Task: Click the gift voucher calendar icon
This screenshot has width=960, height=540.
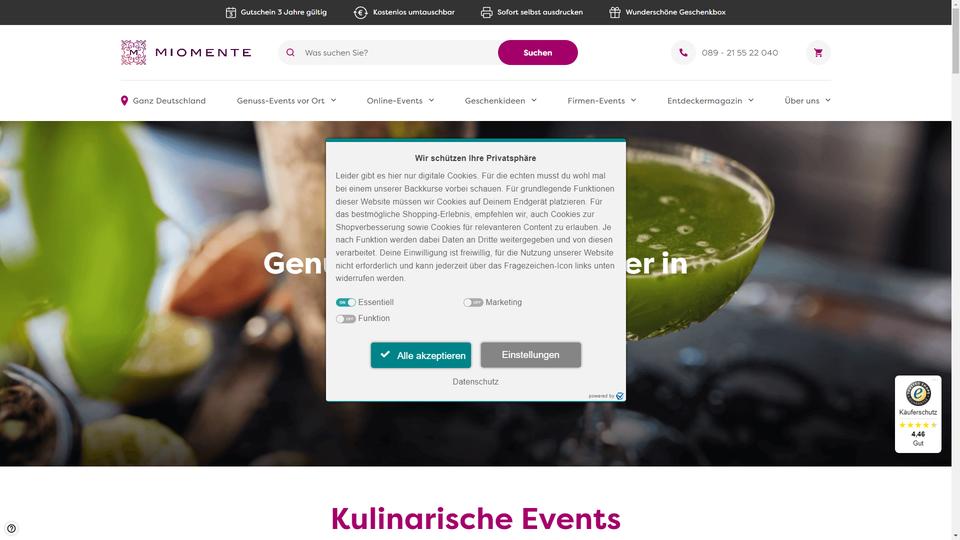Action: 231,12
